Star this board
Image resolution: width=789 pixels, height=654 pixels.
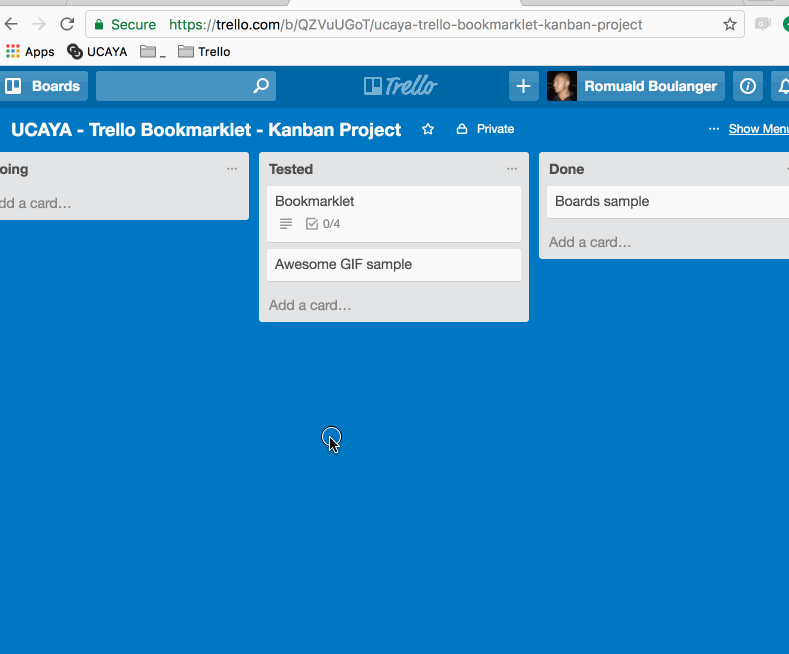pyautogui.click(x=428, y=129)
